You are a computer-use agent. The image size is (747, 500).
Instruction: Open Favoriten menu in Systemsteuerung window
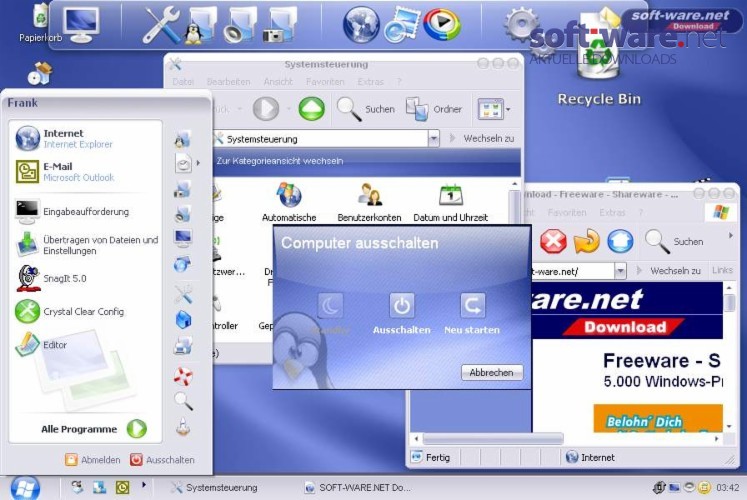coord(325,82)
